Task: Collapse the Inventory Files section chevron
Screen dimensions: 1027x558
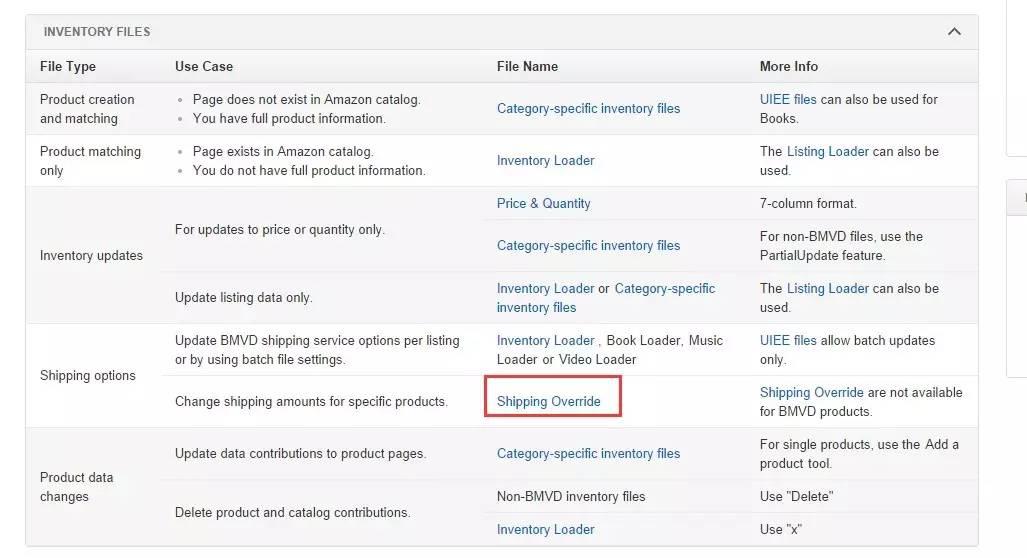Action: pos(954,32)
